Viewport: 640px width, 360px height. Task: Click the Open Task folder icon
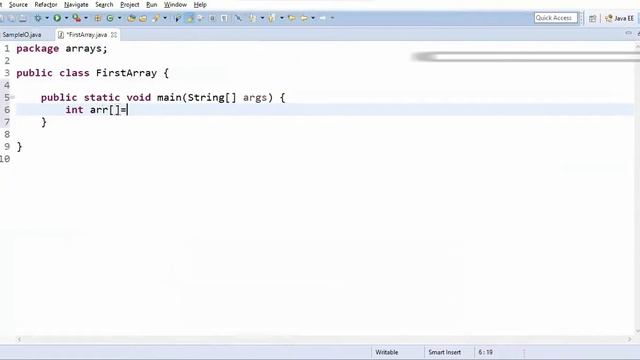[143, 18]
